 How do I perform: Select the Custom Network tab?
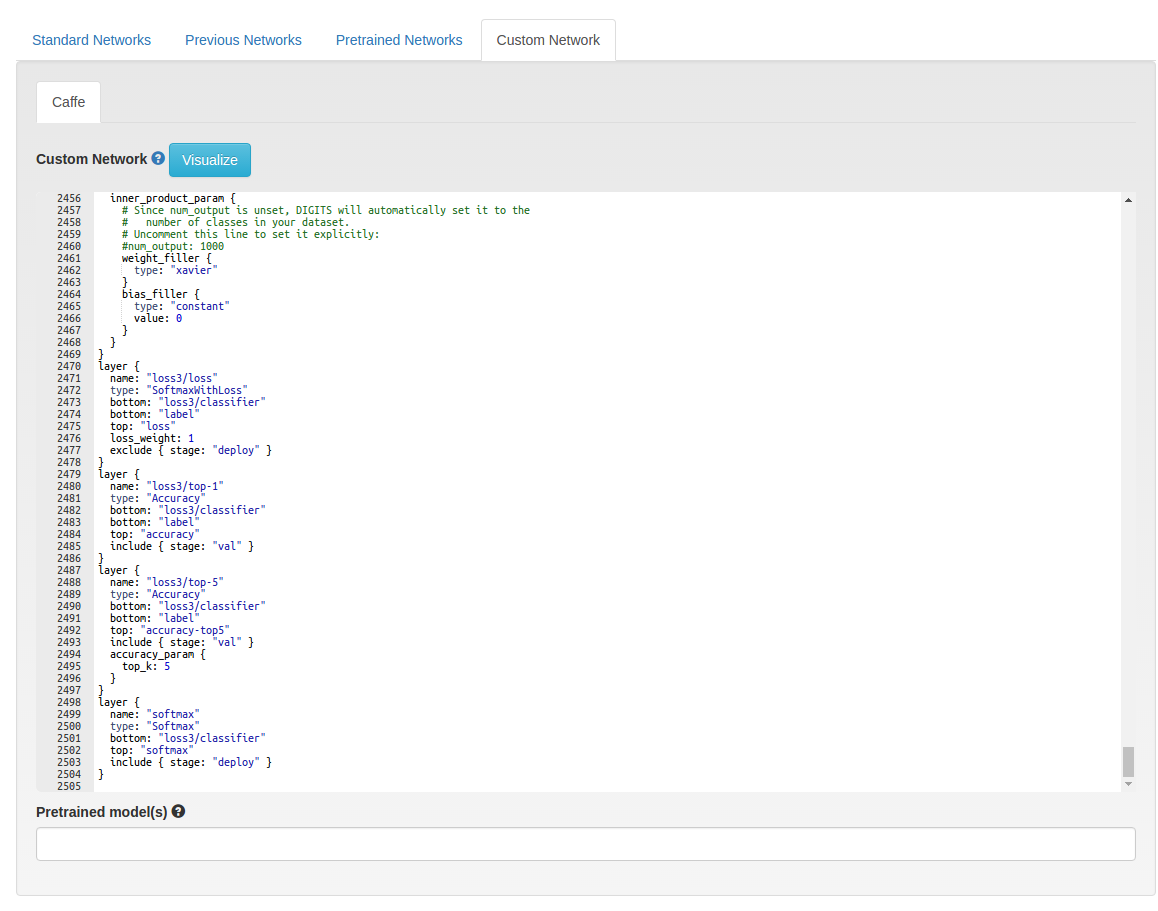point(548,40)
